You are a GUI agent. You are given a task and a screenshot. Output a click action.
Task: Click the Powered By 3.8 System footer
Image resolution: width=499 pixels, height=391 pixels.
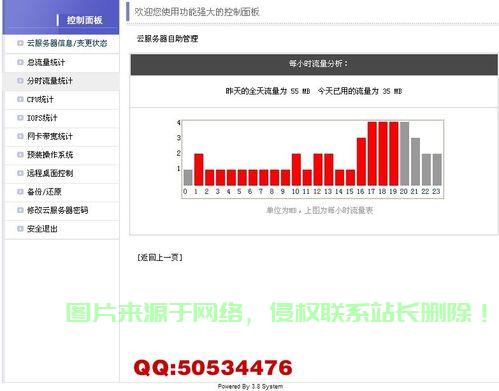tap(250, 386)
